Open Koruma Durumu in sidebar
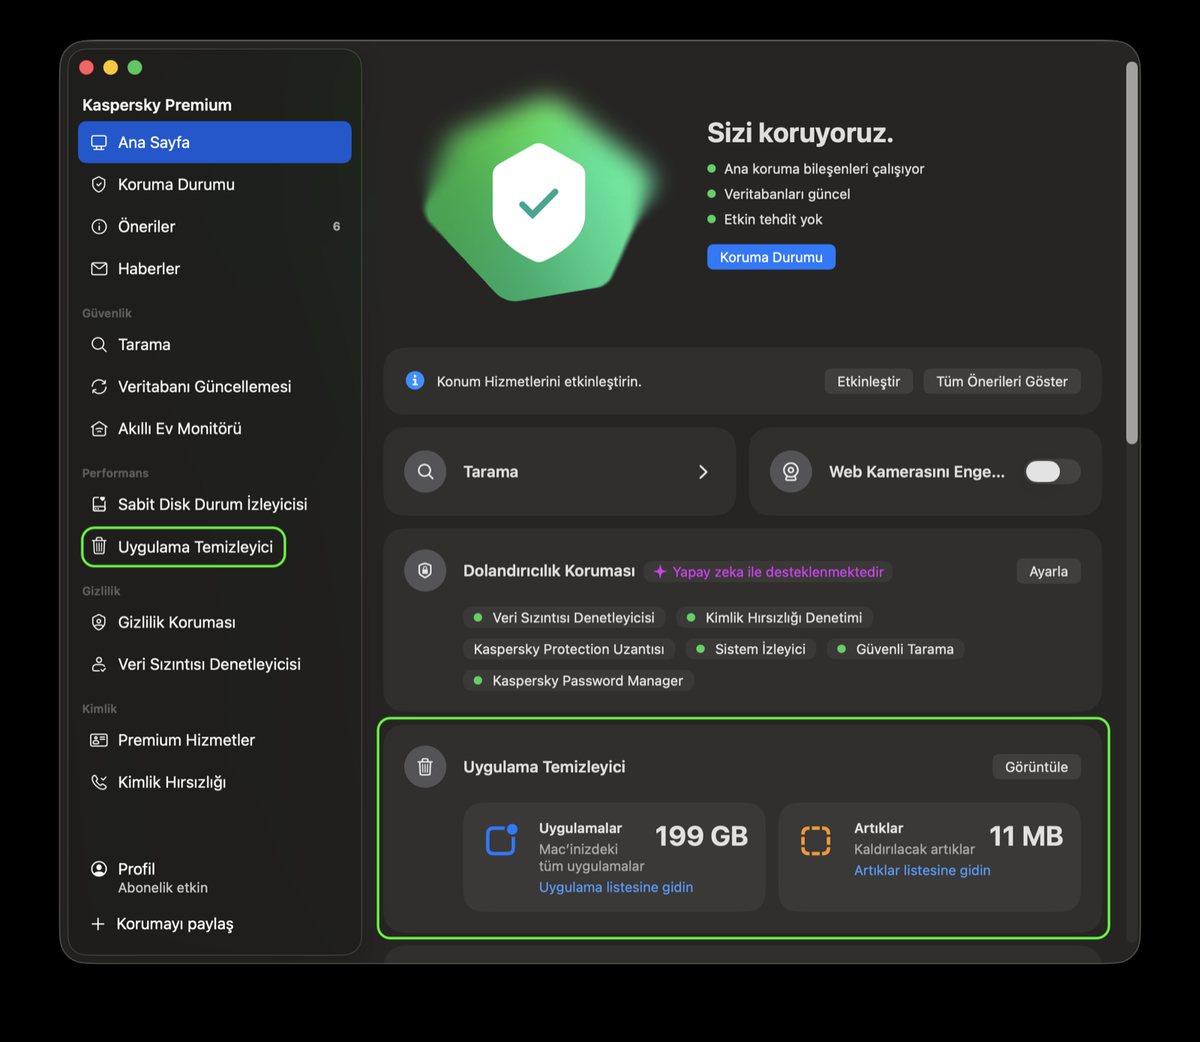The width and height of the screenshot is (1200, 1042). [x=215, y=184]
